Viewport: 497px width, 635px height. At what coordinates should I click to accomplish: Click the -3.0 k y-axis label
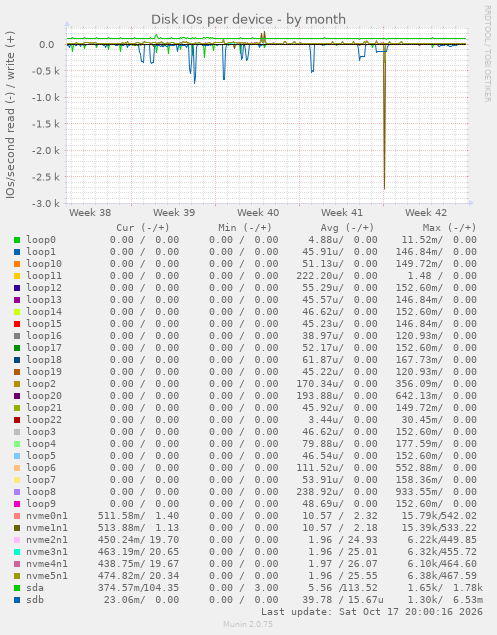click(x=46, y=203)
